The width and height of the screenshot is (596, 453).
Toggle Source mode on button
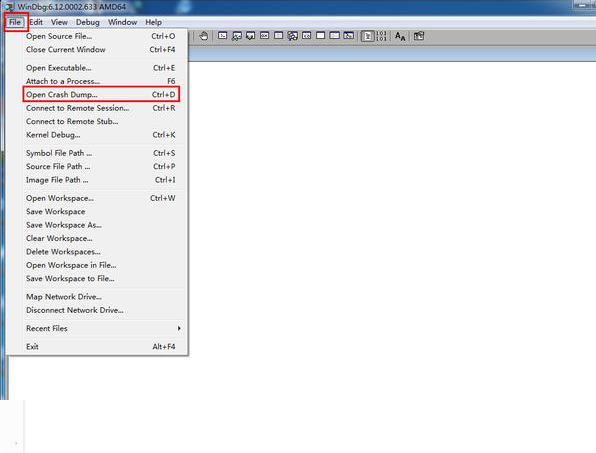click(x=368, y=36)
